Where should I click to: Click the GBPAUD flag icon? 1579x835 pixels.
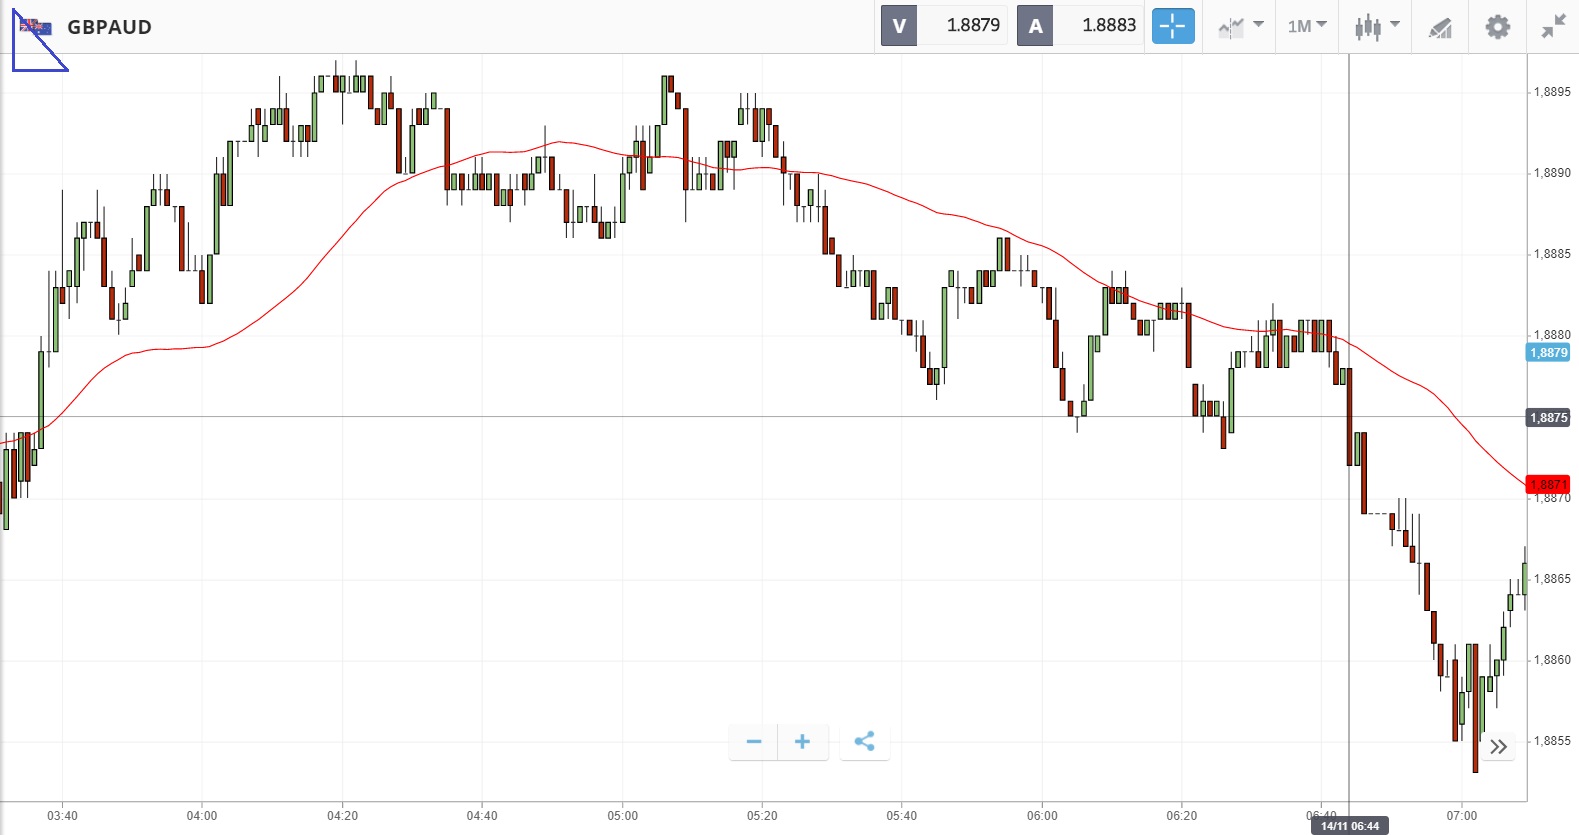click(36, 27)
